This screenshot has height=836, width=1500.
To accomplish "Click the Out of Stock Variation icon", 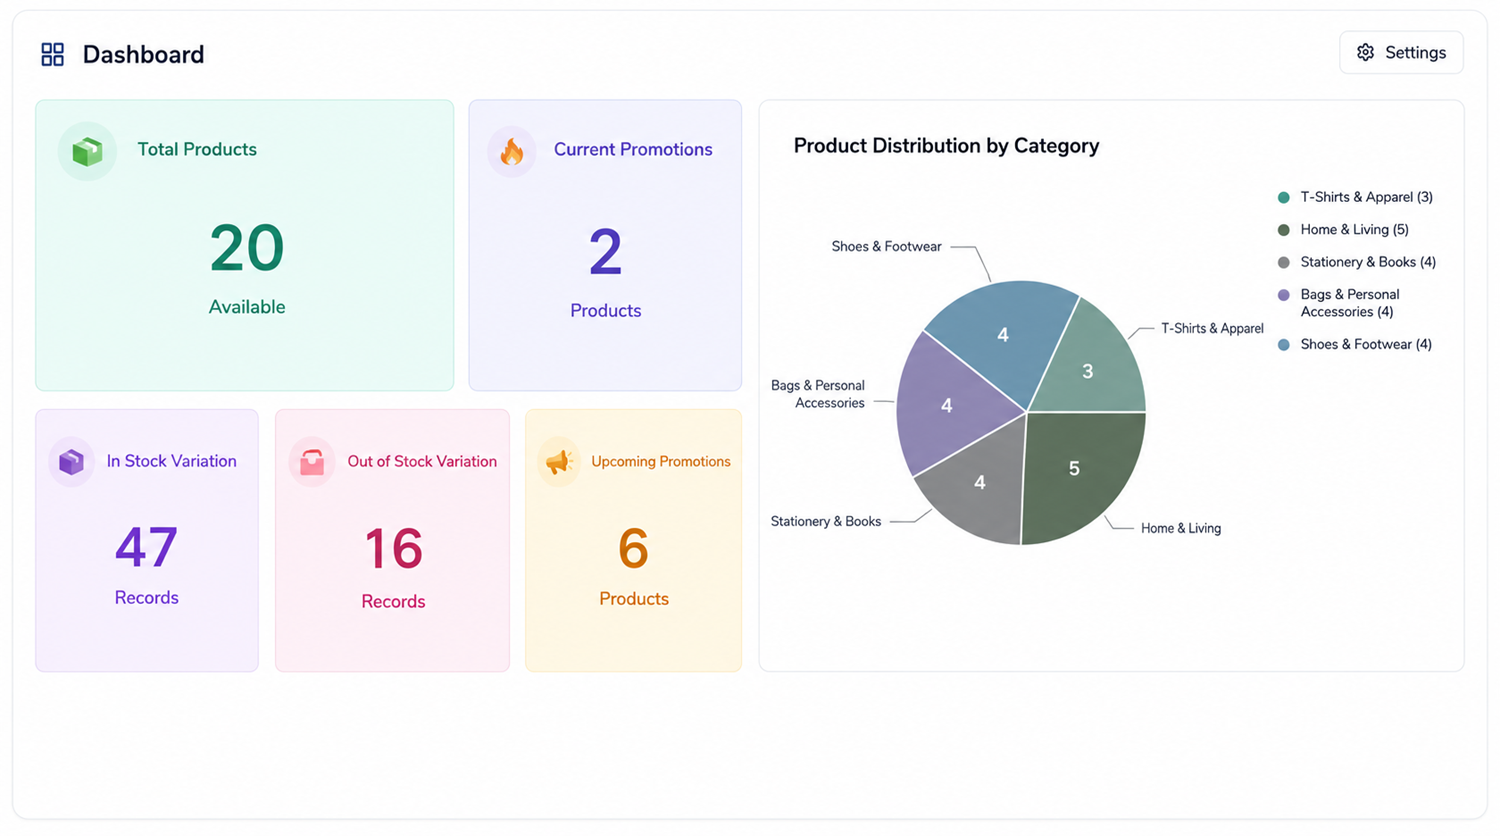I will (312, 462).
